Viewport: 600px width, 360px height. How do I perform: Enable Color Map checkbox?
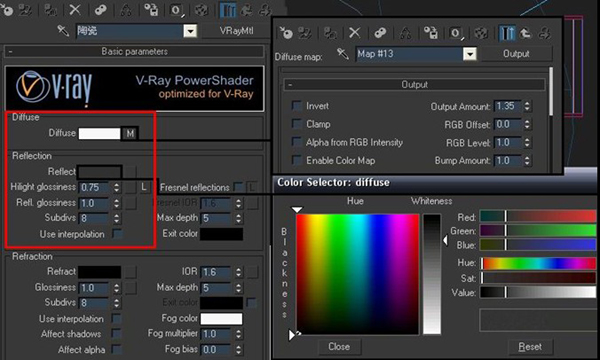coord(297,160)
